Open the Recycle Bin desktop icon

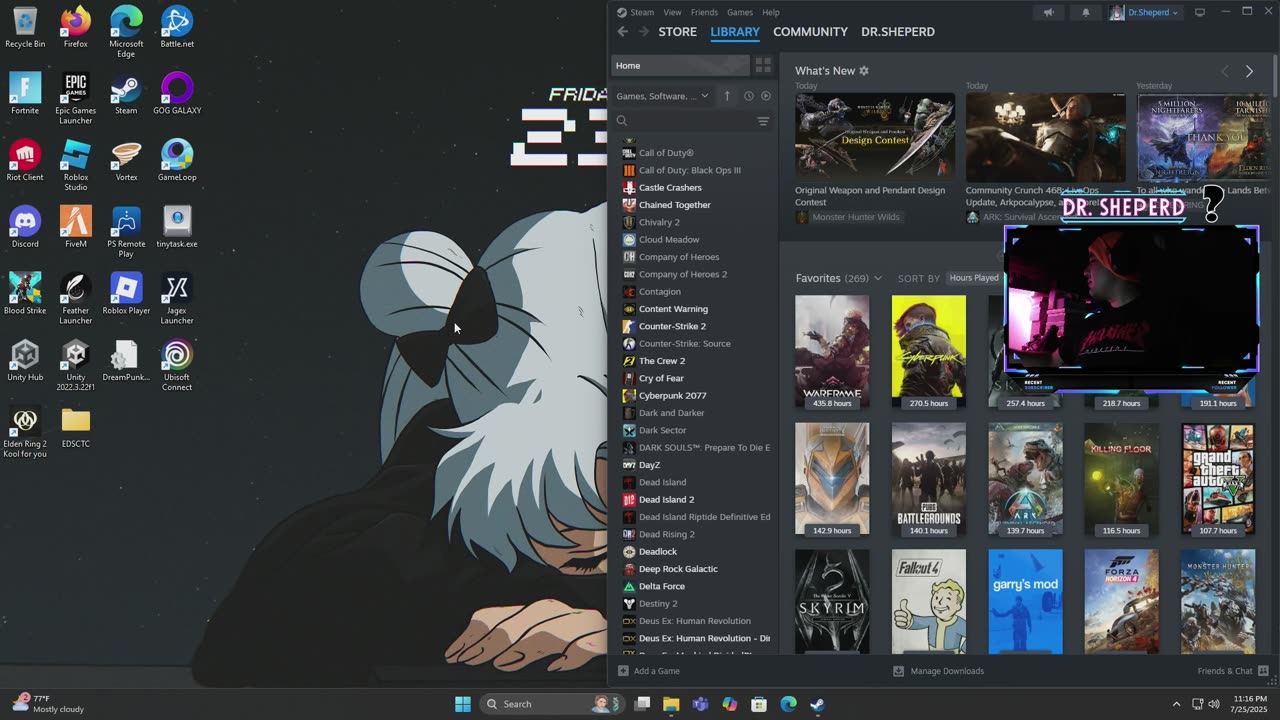point(25,28)
